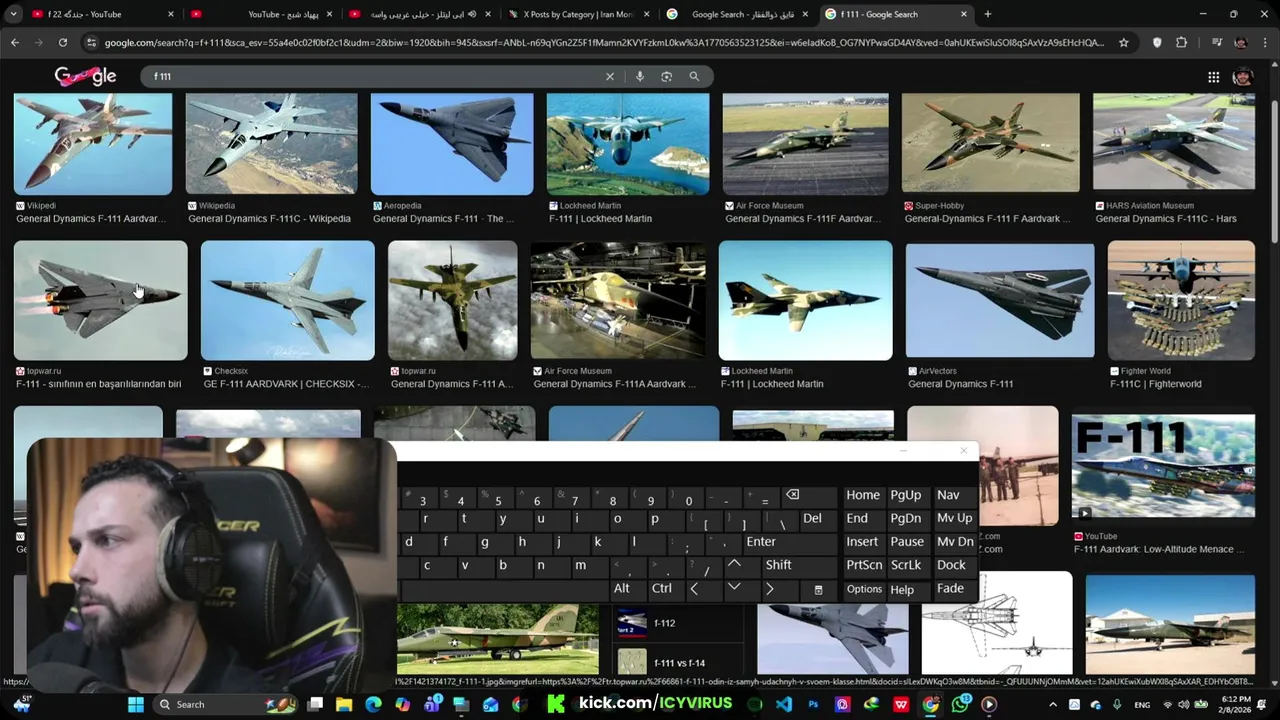
Task: Switch to first YouTube tab 'f 22'
Action: tap(103, 14)
